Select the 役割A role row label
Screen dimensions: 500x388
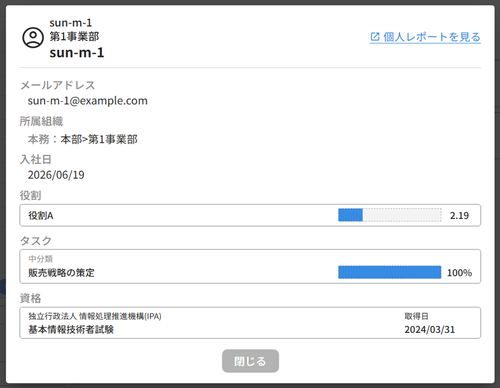41,216
